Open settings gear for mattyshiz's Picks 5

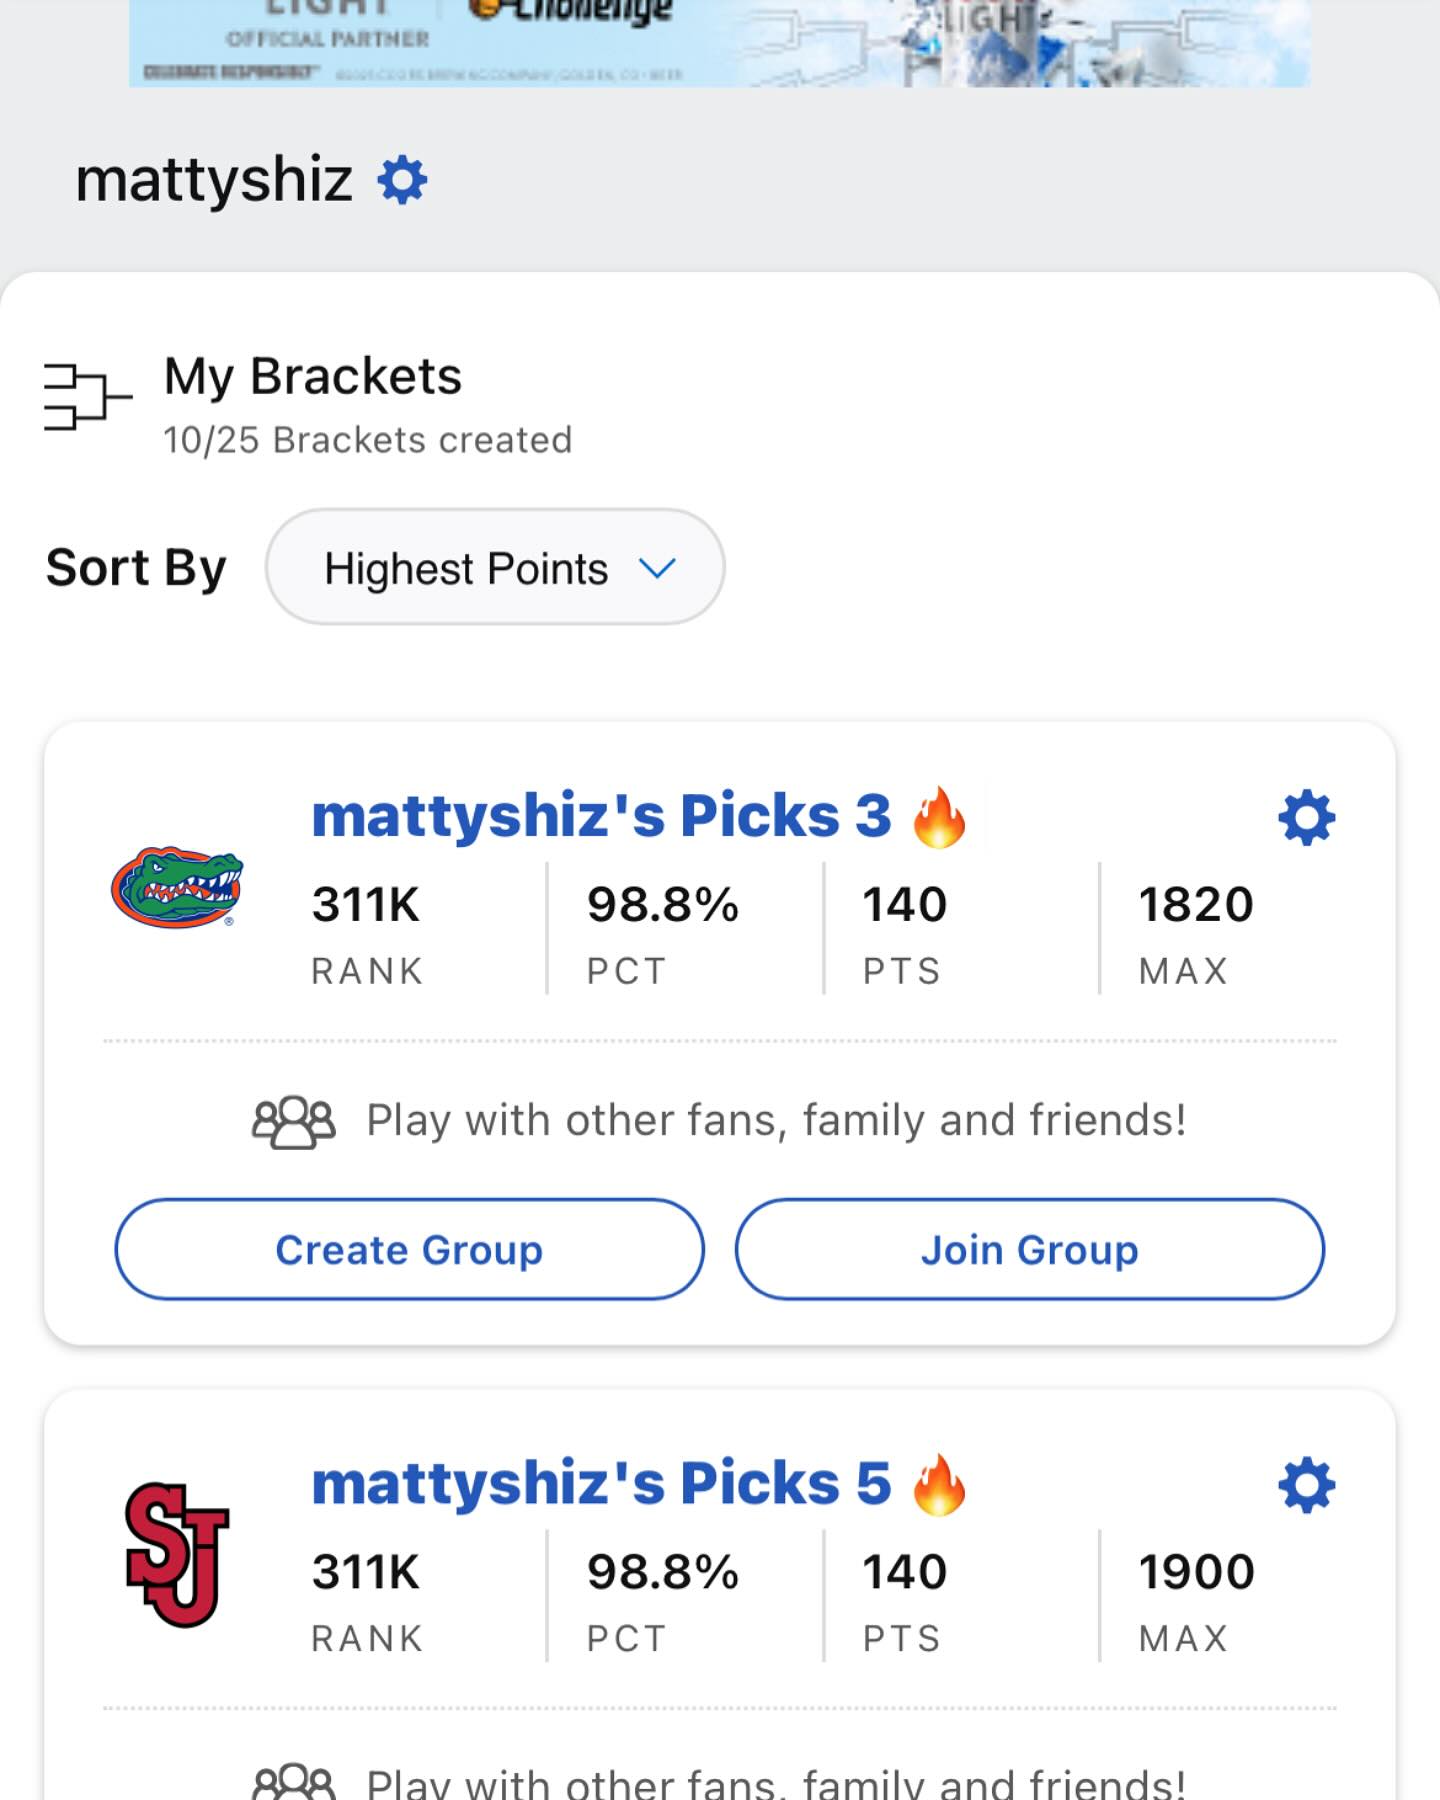coord(1306,1485)
